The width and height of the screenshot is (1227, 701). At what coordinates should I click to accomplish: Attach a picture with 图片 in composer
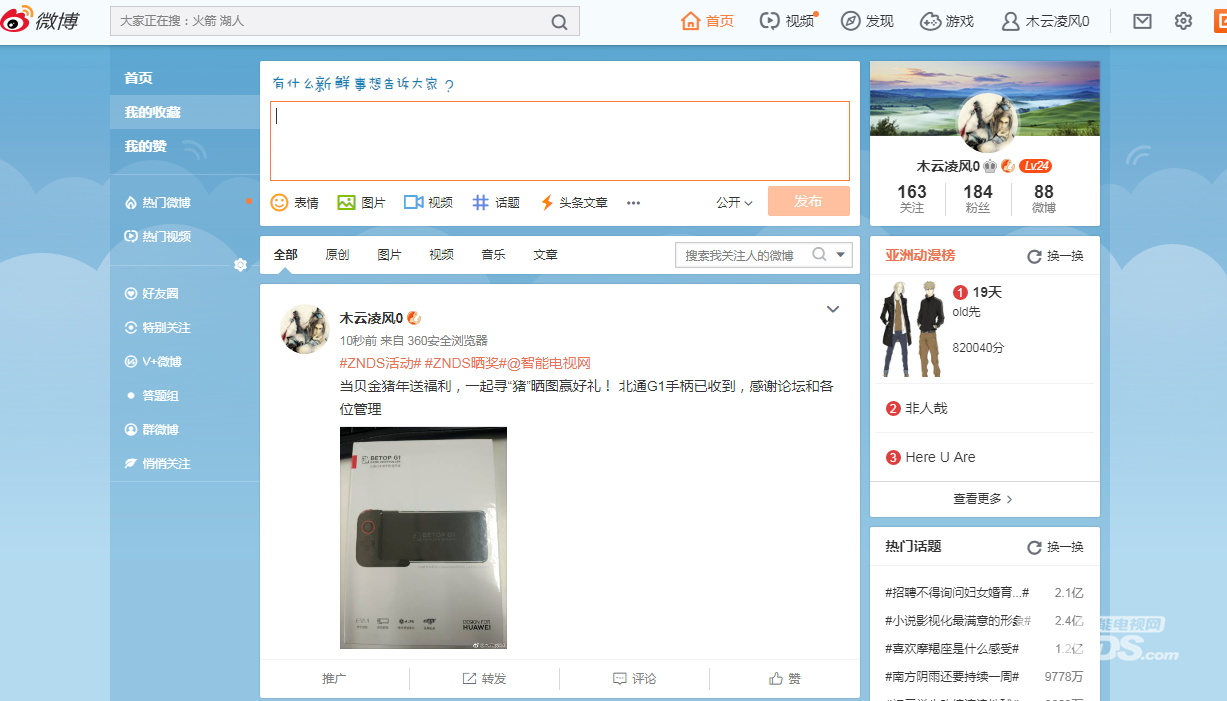(361, 202)
